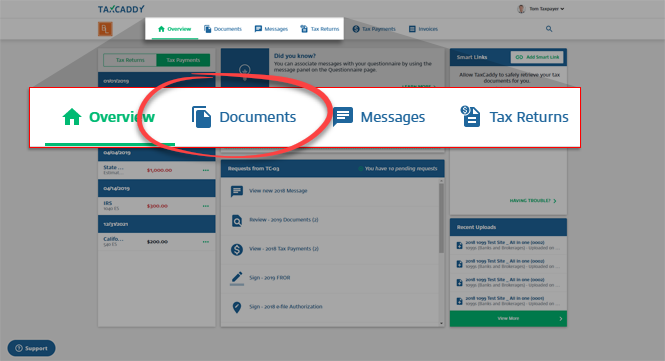Go to Tax Payments in top navigation
Viewport: 665px width, 361px height.
pyautogui.click(x=374, y=29)
